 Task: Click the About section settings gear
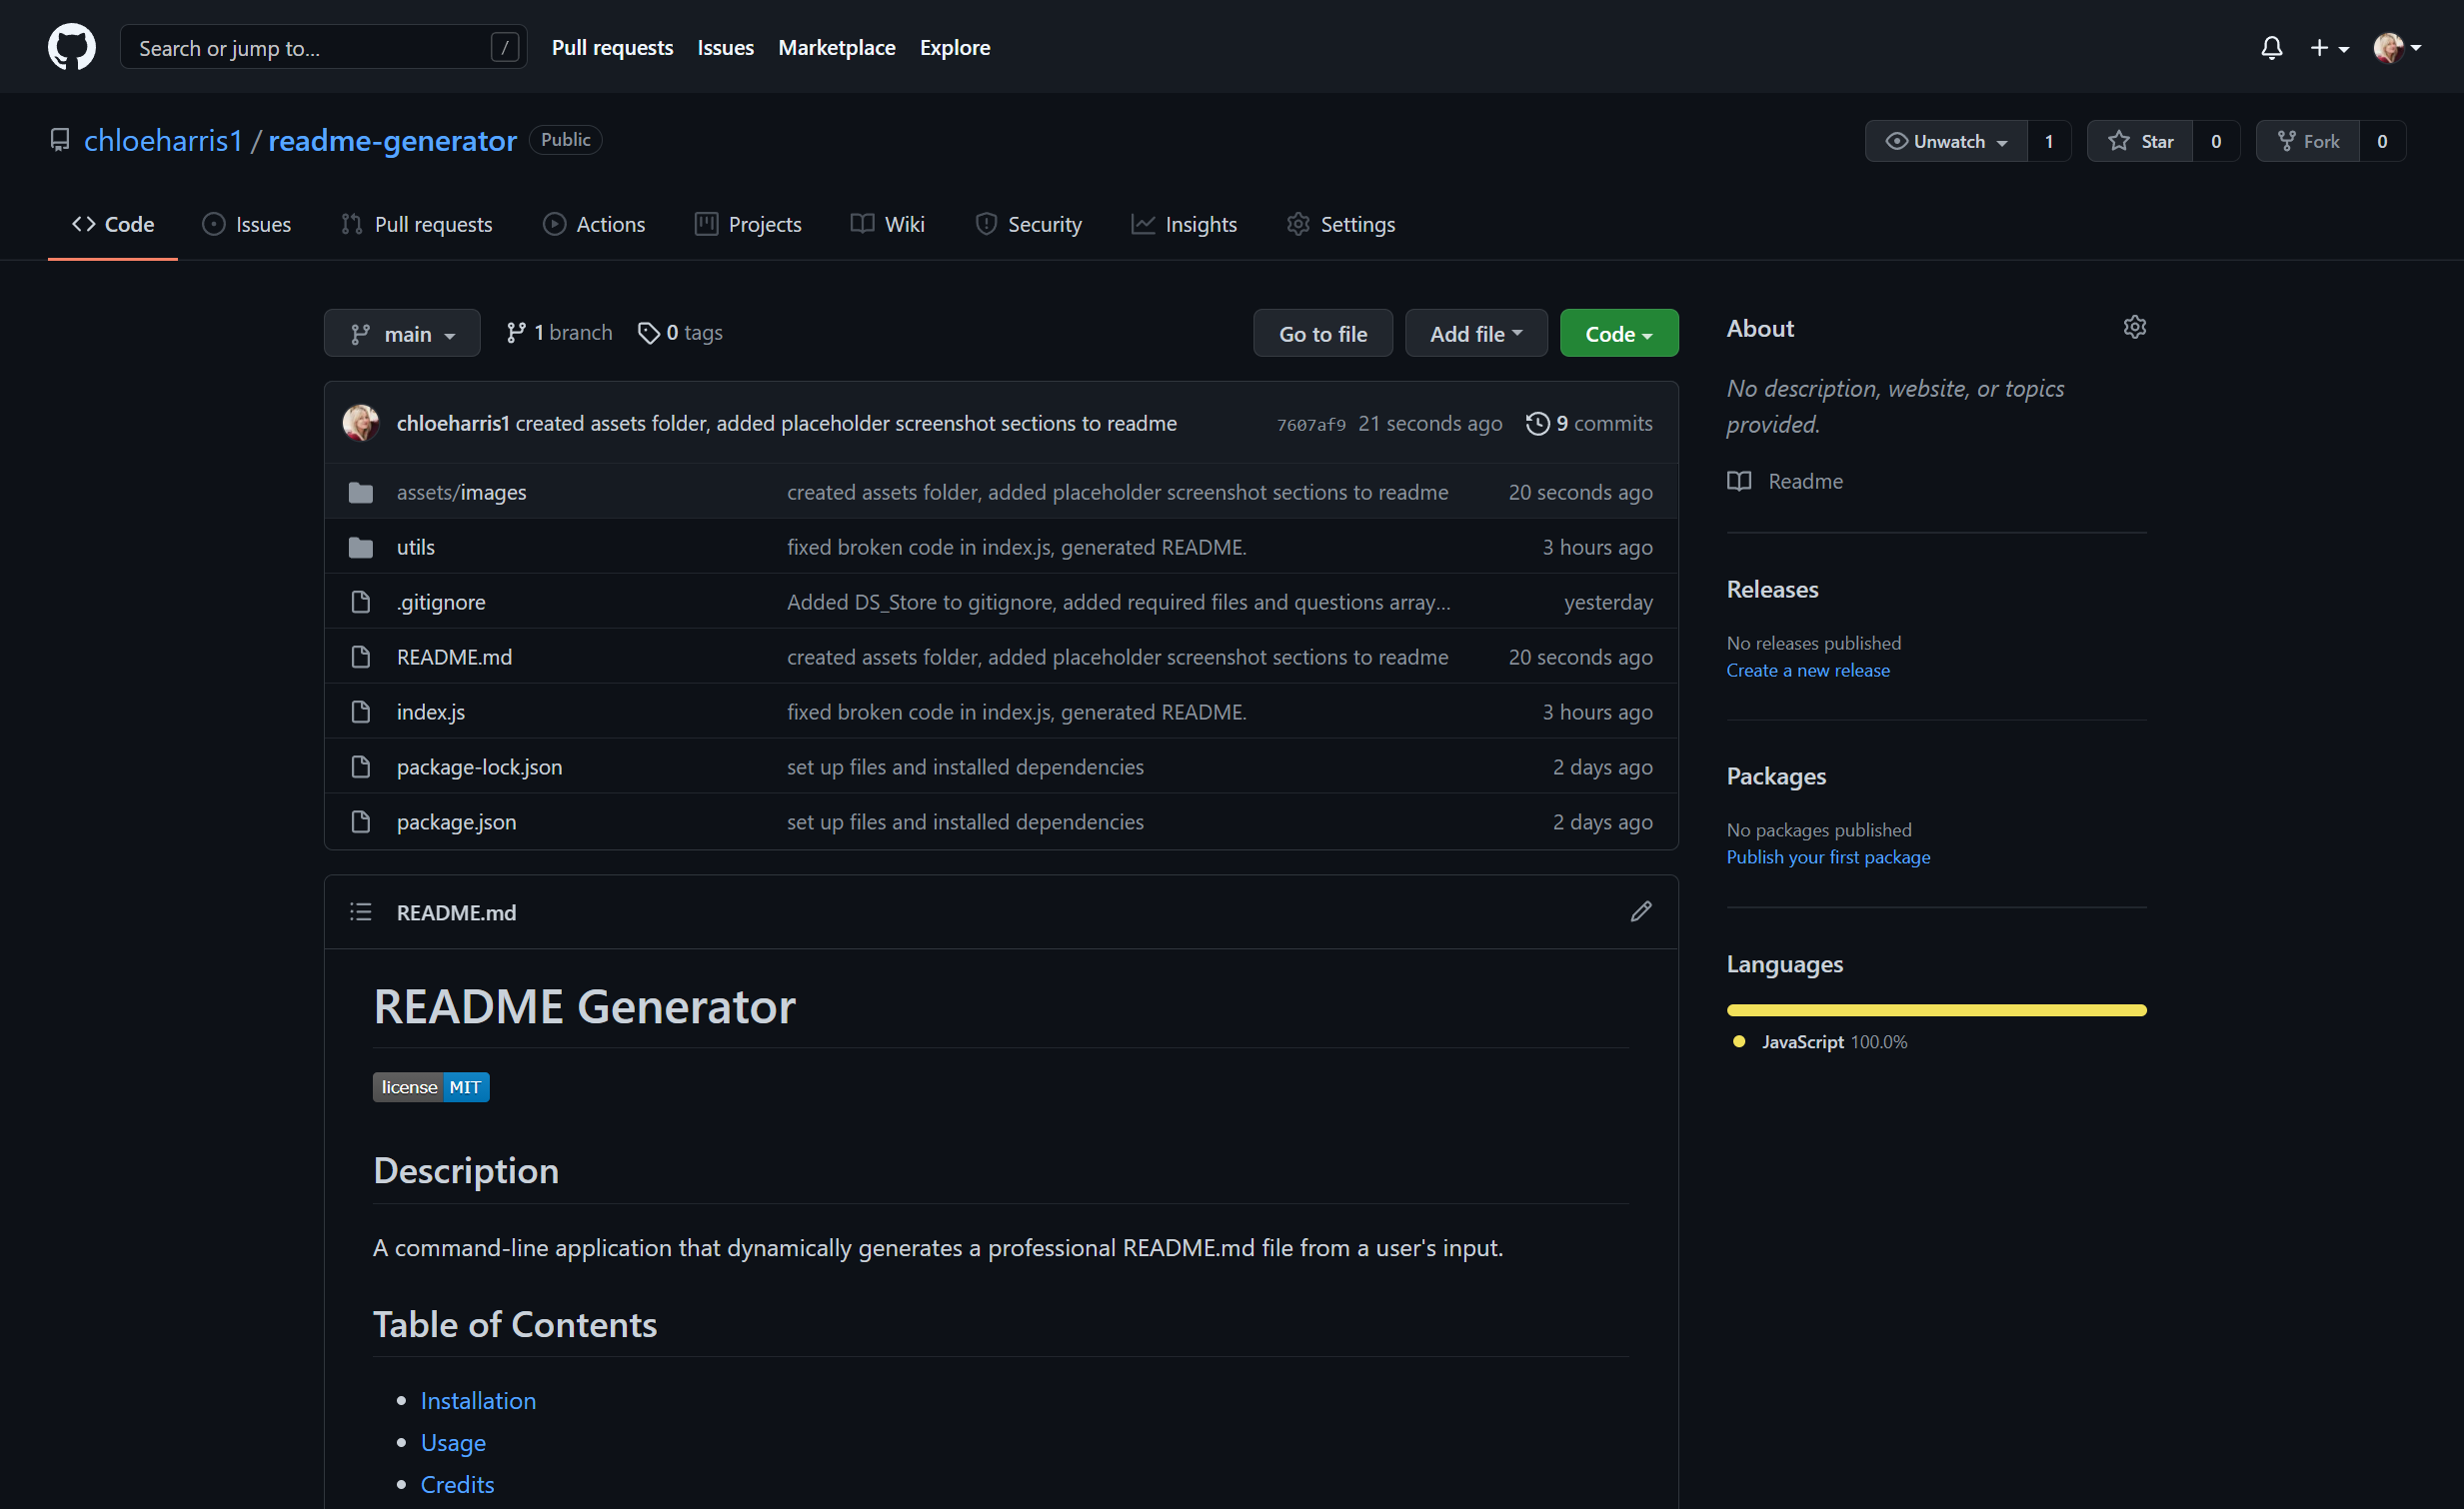[2135, 326]
